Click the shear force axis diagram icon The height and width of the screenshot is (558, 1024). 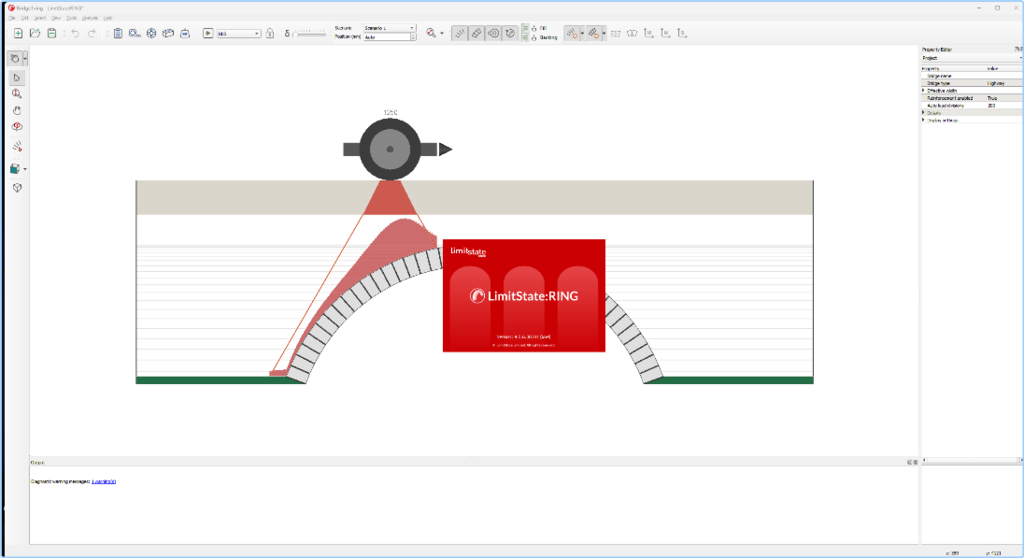682,33
